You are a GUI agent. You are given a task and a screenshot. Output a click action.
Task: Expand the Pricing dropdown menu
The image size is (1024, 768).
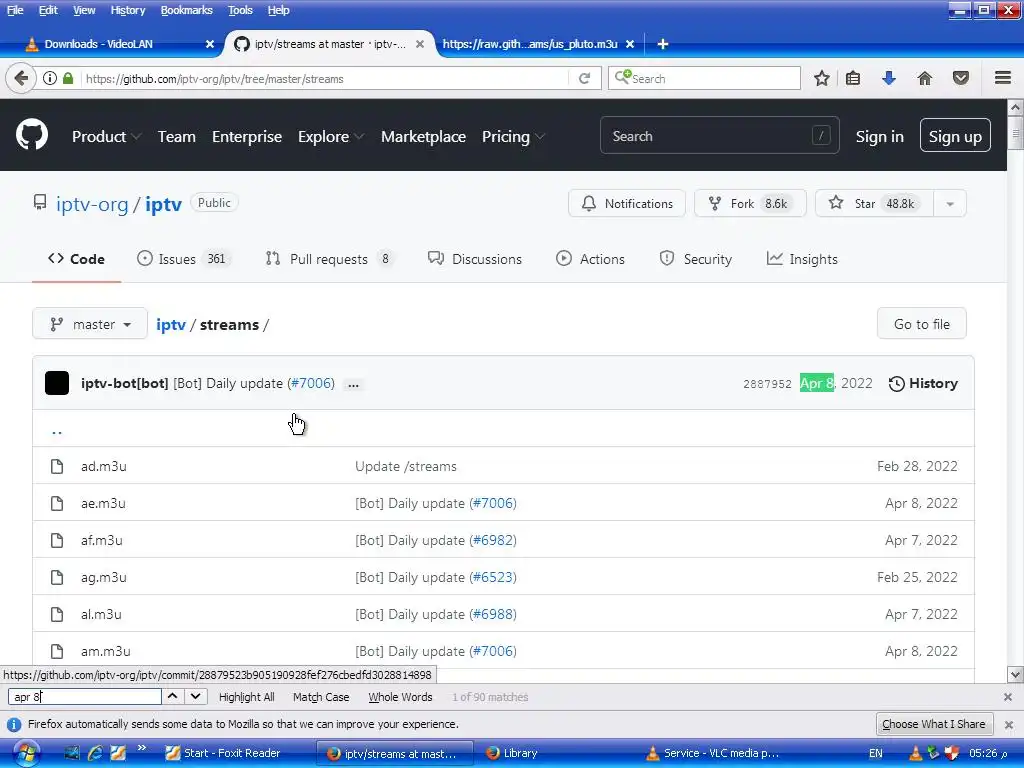point(513,136)
